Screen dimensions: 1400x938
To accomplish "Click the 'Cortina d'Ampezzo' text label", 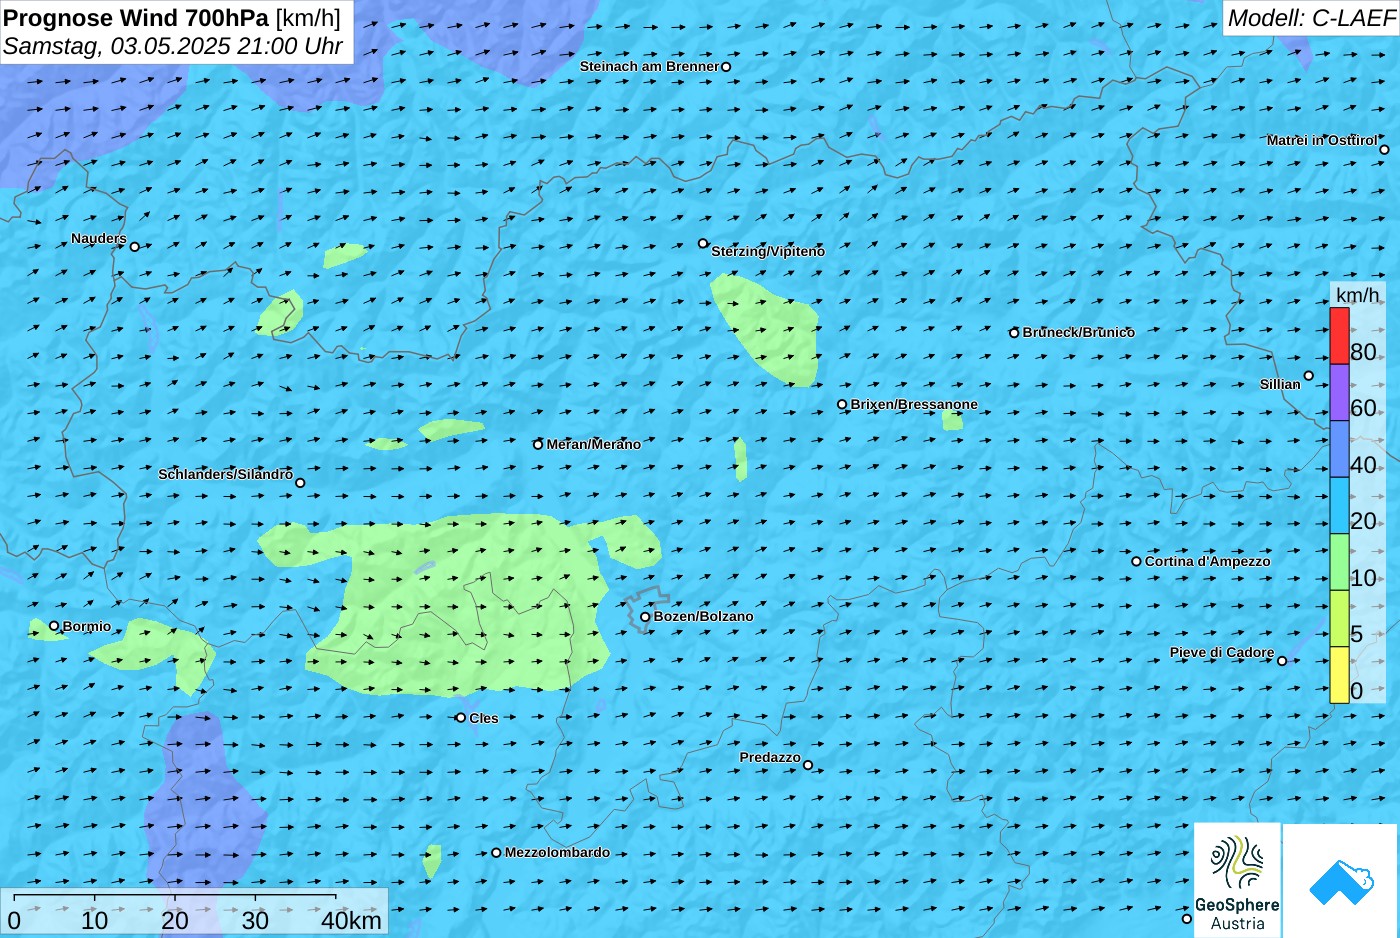I will [1208, 561].
